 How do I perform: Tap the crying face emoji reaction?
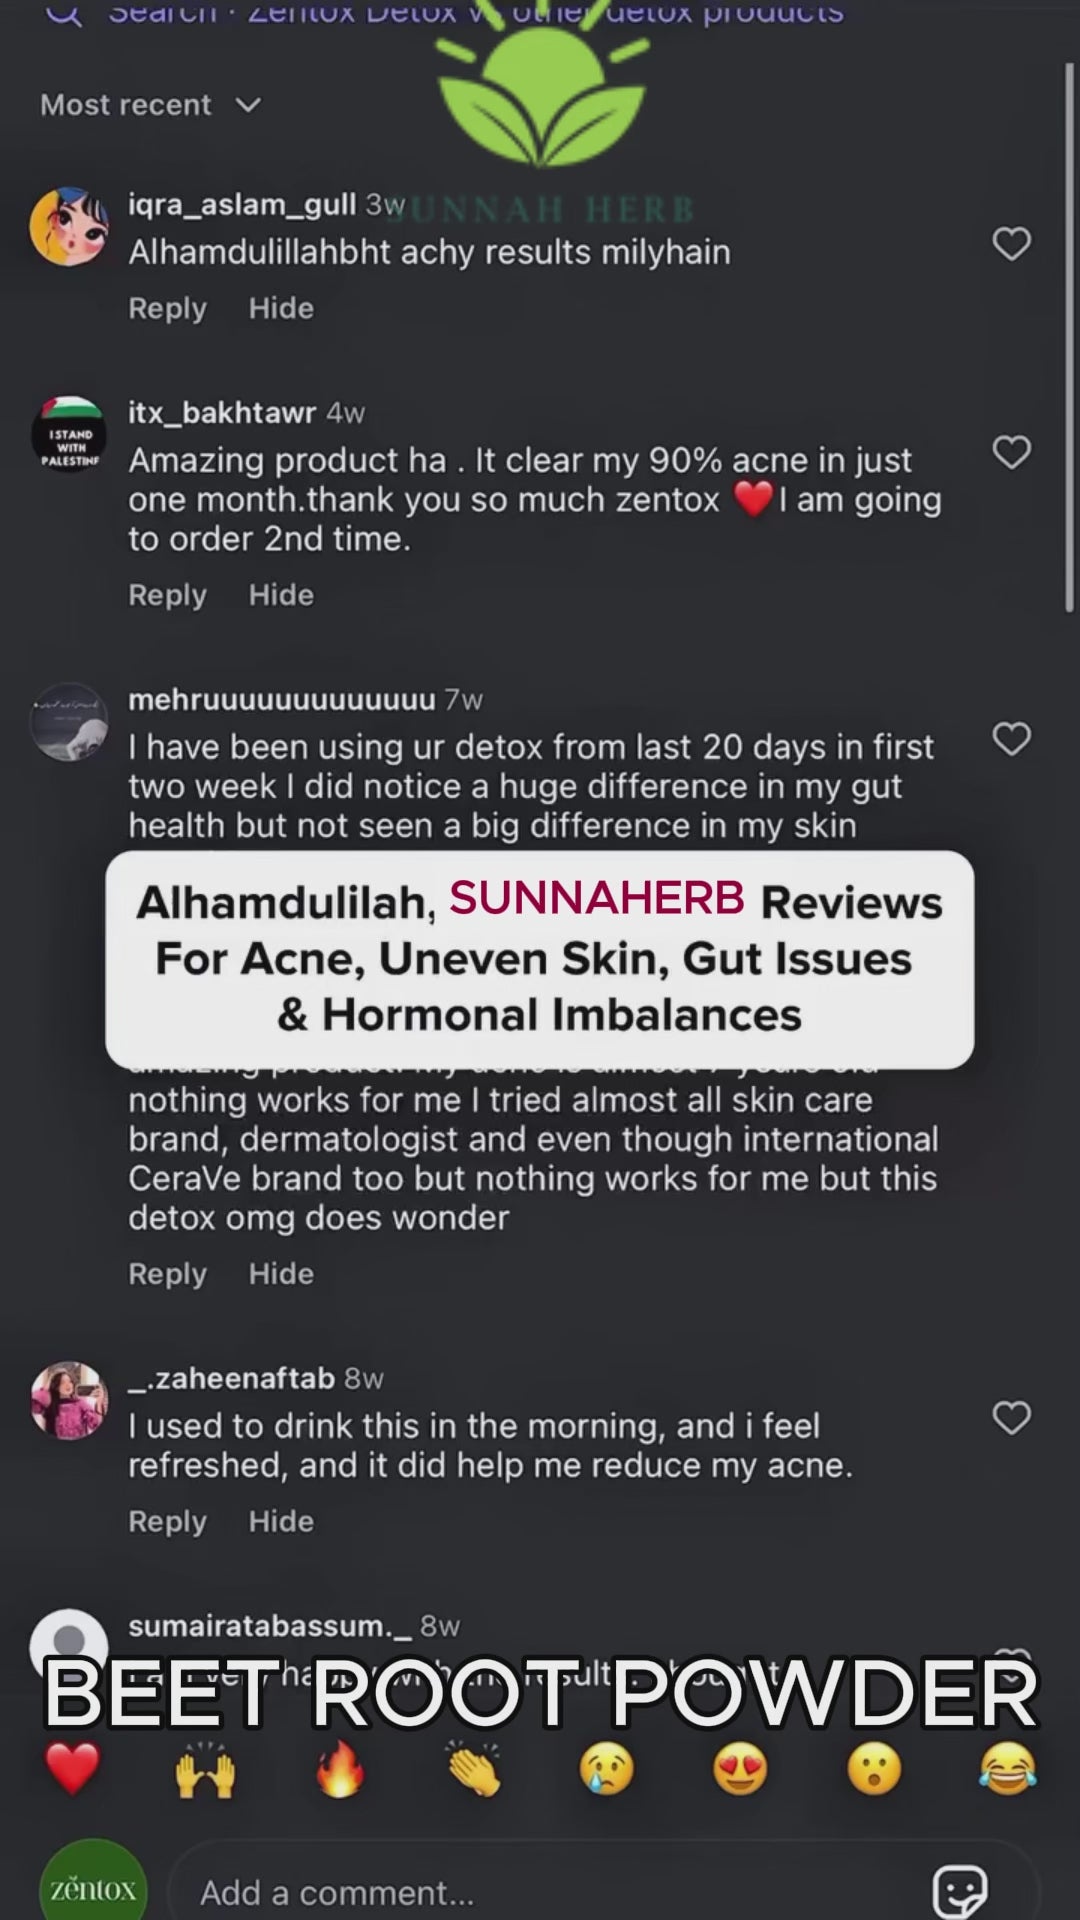coord(607,1768)
